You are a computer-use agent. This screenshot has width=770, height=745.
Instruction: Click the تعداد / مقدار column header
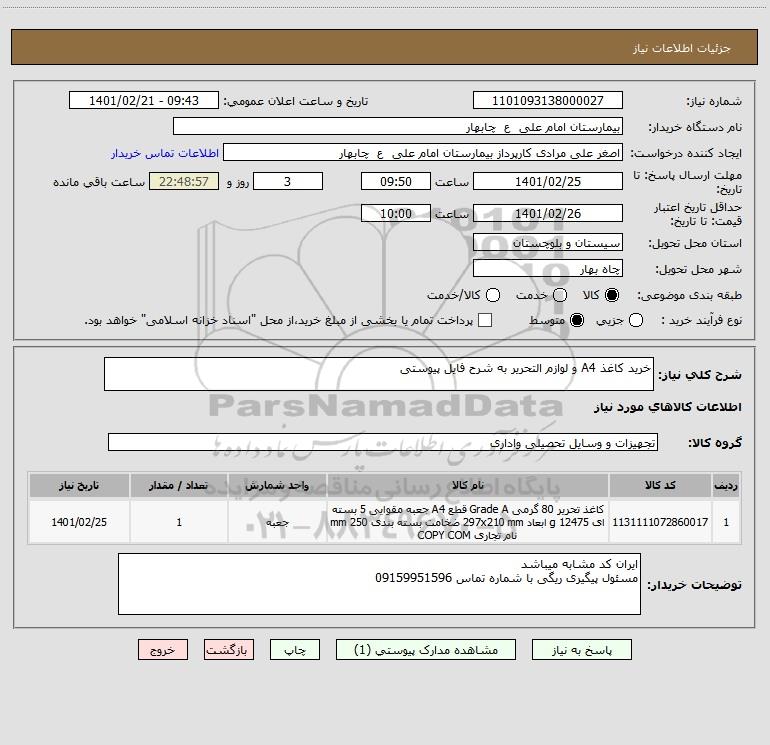(x=179, y=485)
